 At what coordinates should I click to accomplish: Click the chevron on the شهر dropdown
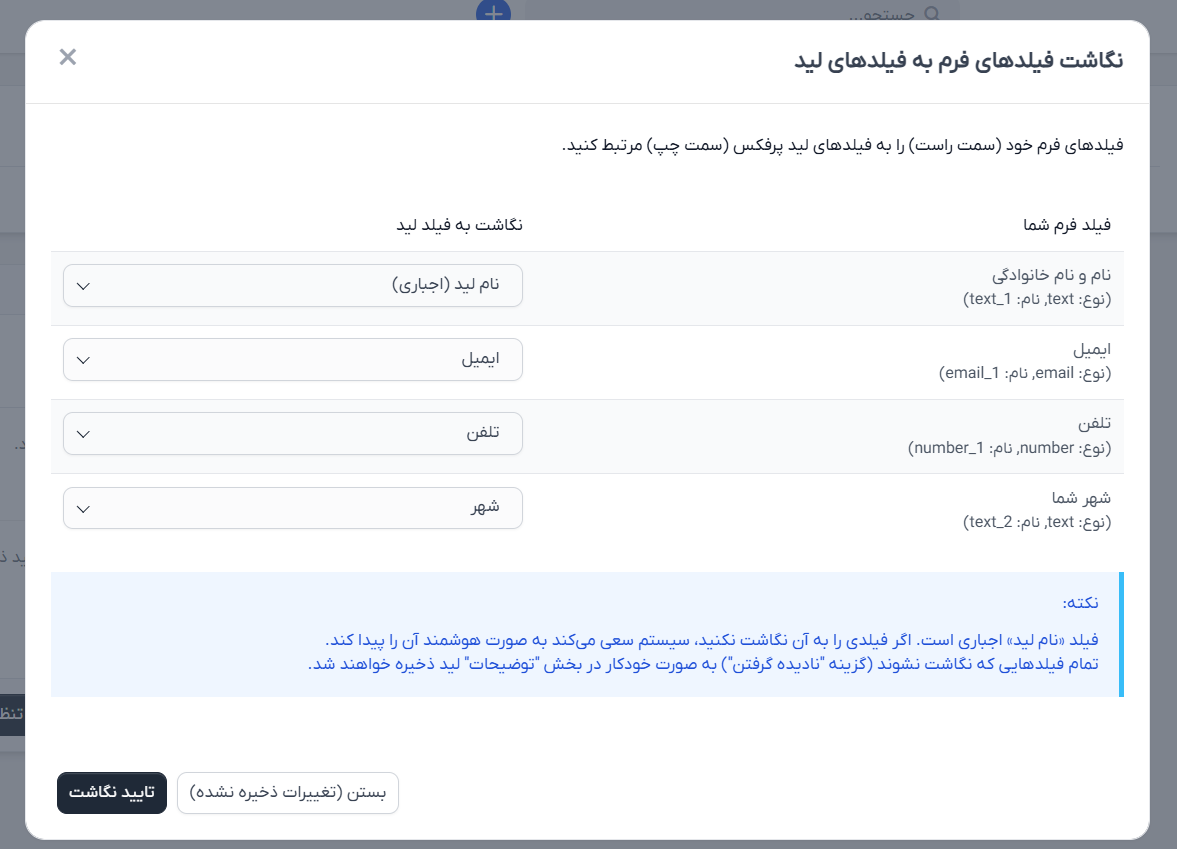(84, 508)
